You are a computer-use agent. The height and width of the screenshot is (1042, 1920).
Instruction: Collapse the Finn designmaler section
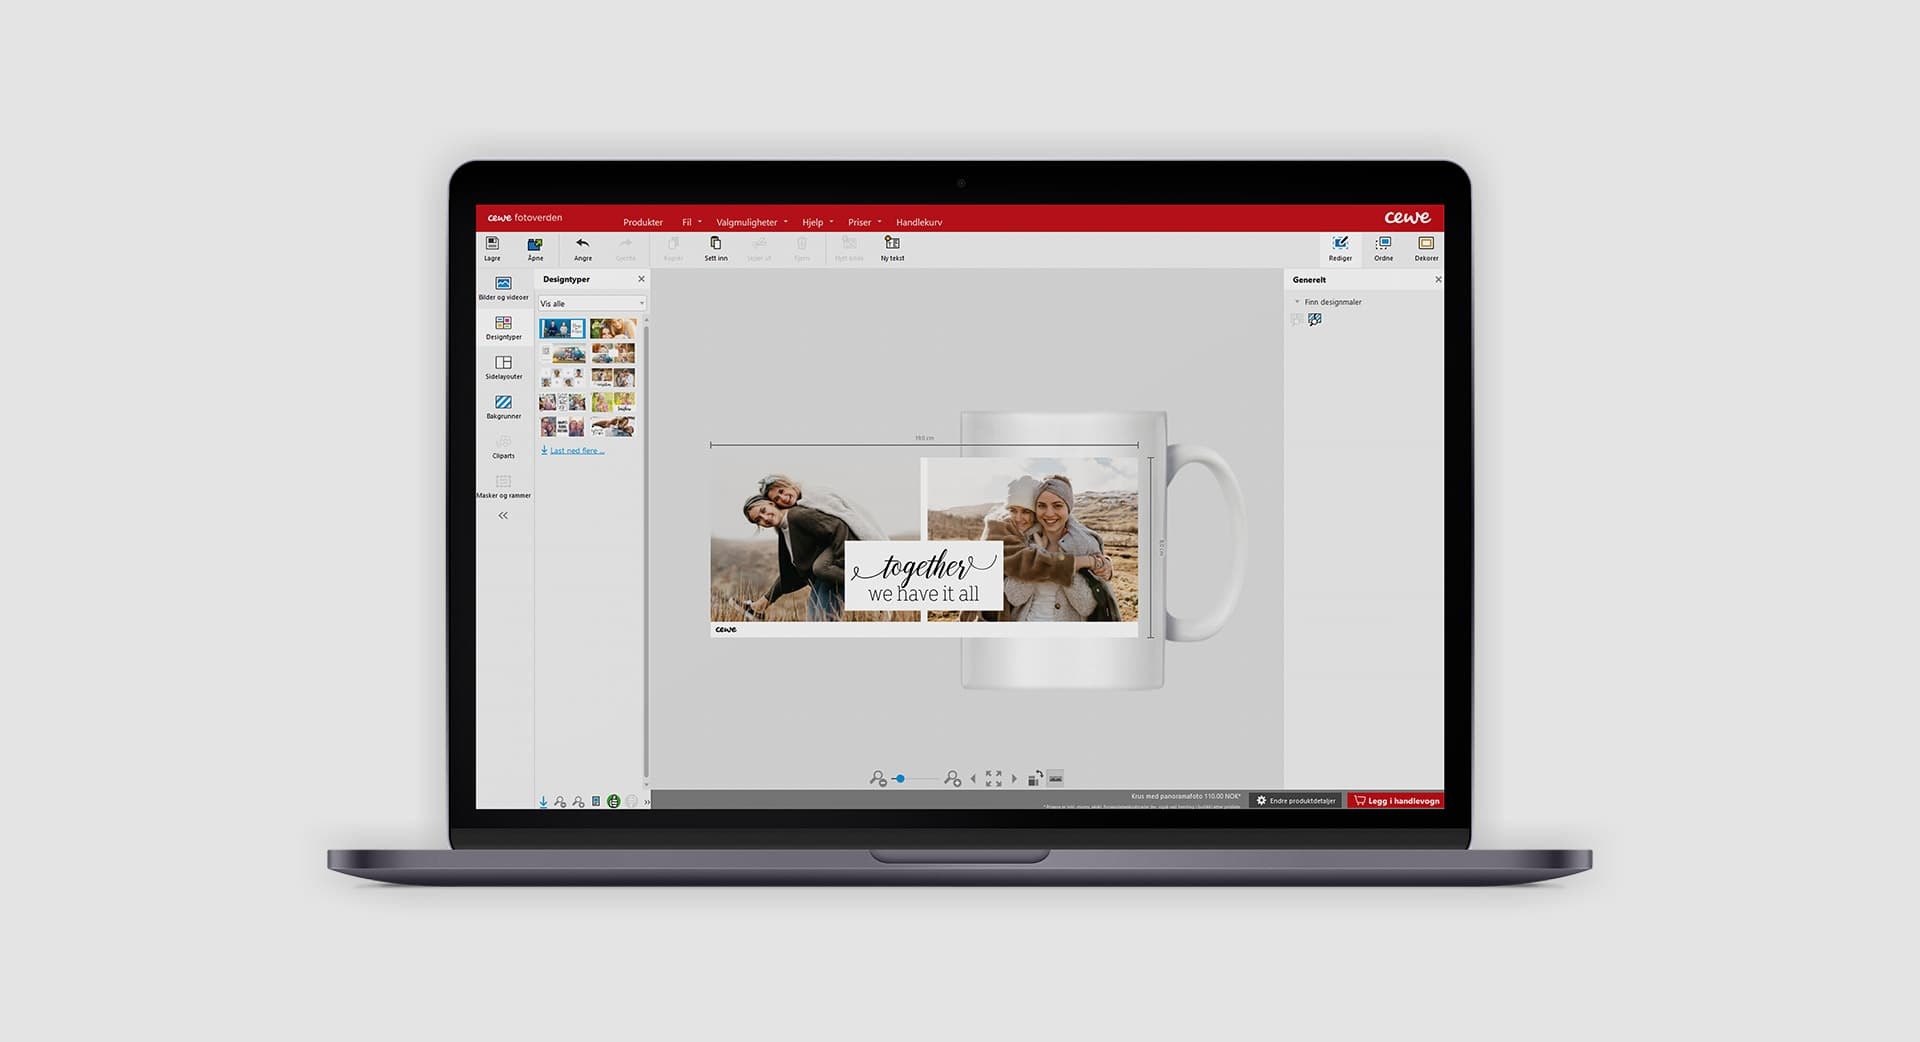(1297, 302)
